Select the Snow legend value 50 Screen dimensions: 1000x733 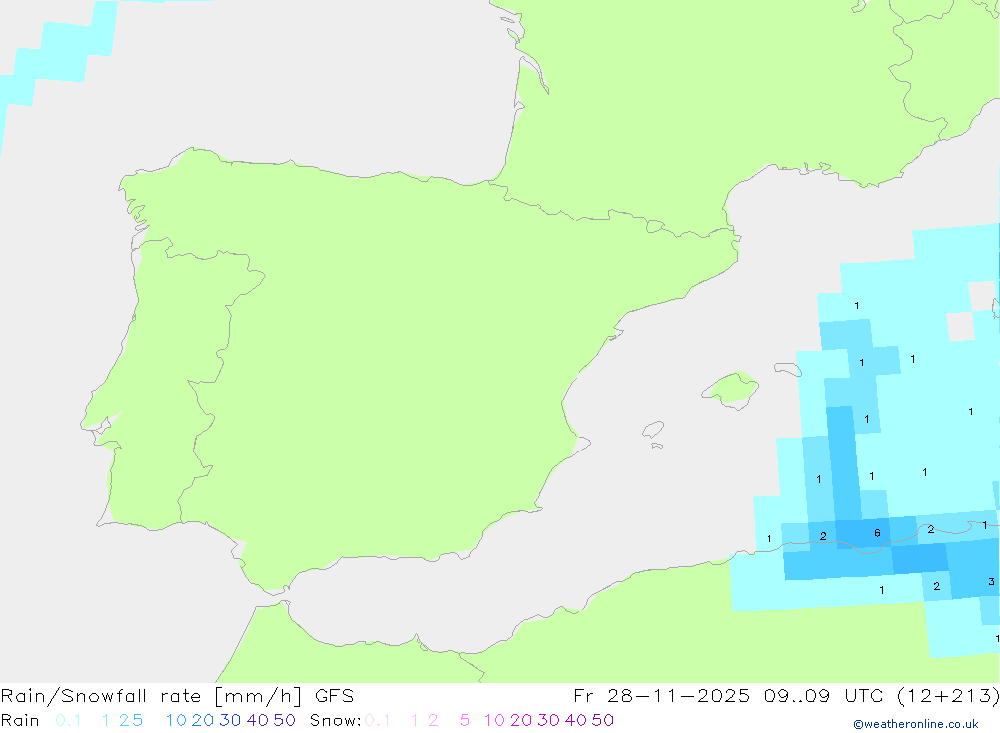(603, 720)
